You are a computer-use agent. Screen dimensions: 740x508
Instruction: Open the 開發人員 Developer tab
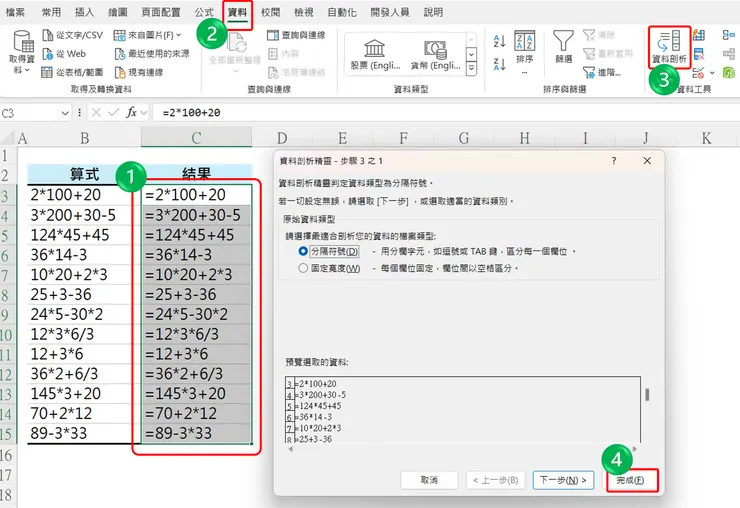tap(390, 12)
